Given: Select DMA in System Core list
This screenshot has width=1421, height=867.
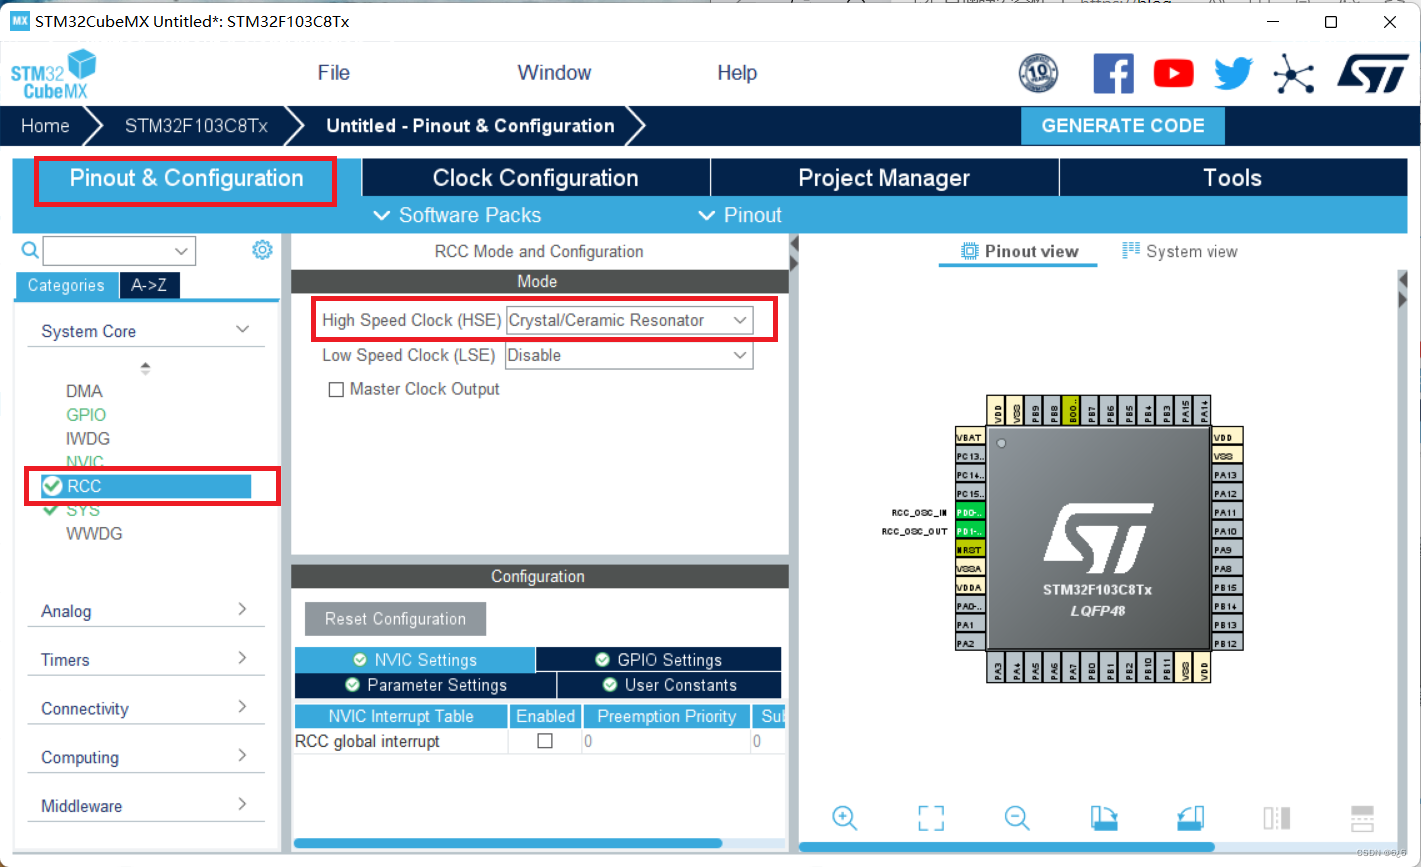Looking at the screenshot, I should [x=84, y=391].
